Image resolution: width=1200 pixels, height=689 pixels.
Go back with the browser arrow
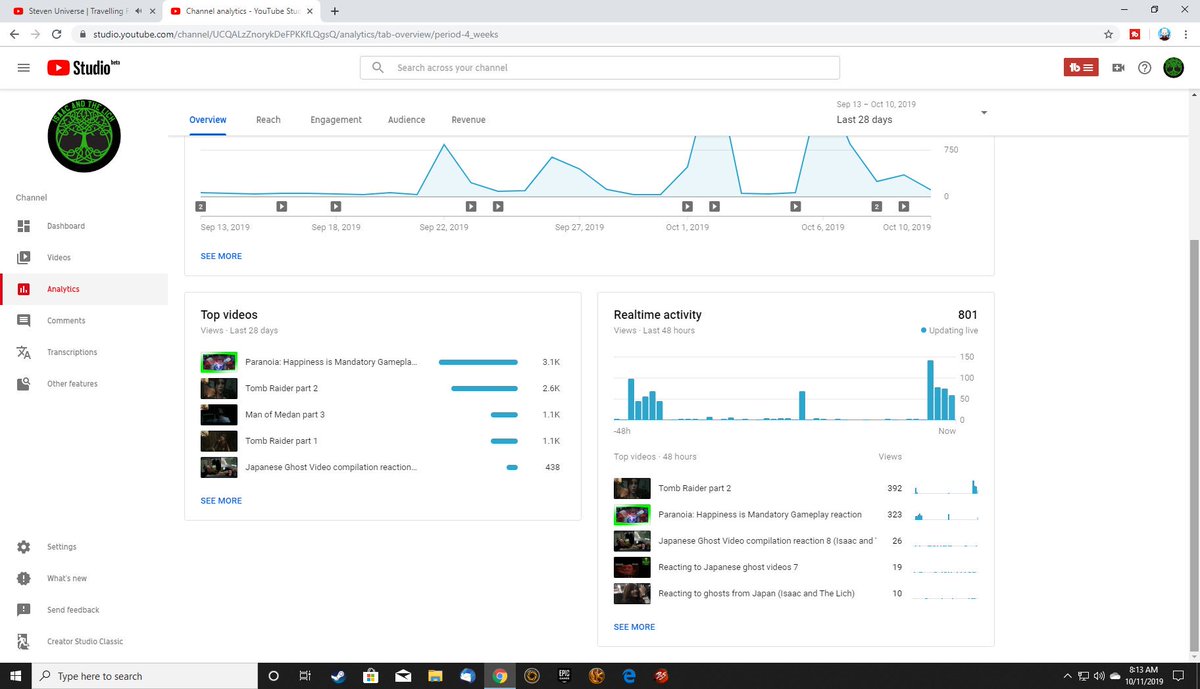pyautogui.click(x=14, y=33)
